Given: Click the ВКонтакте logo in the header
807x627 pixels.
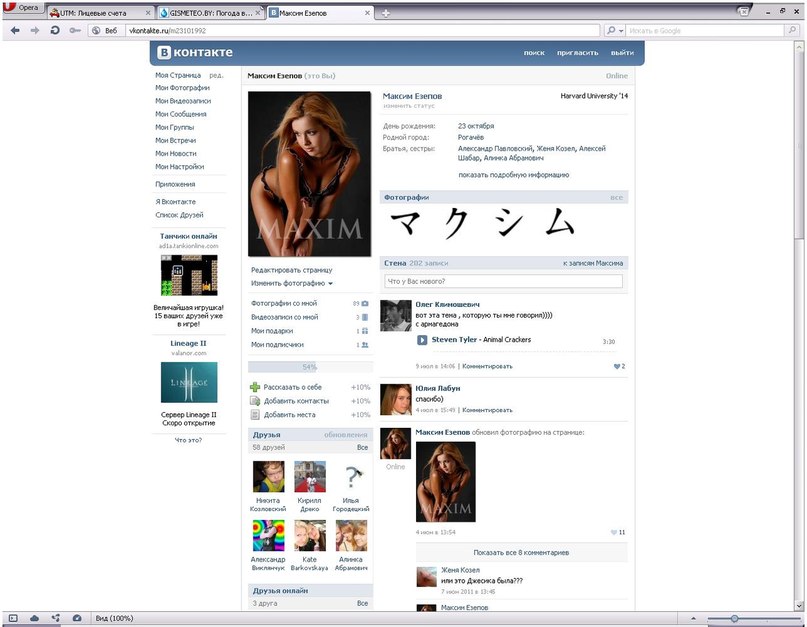Looking at the screenshot, I should (x=194, y=52).
